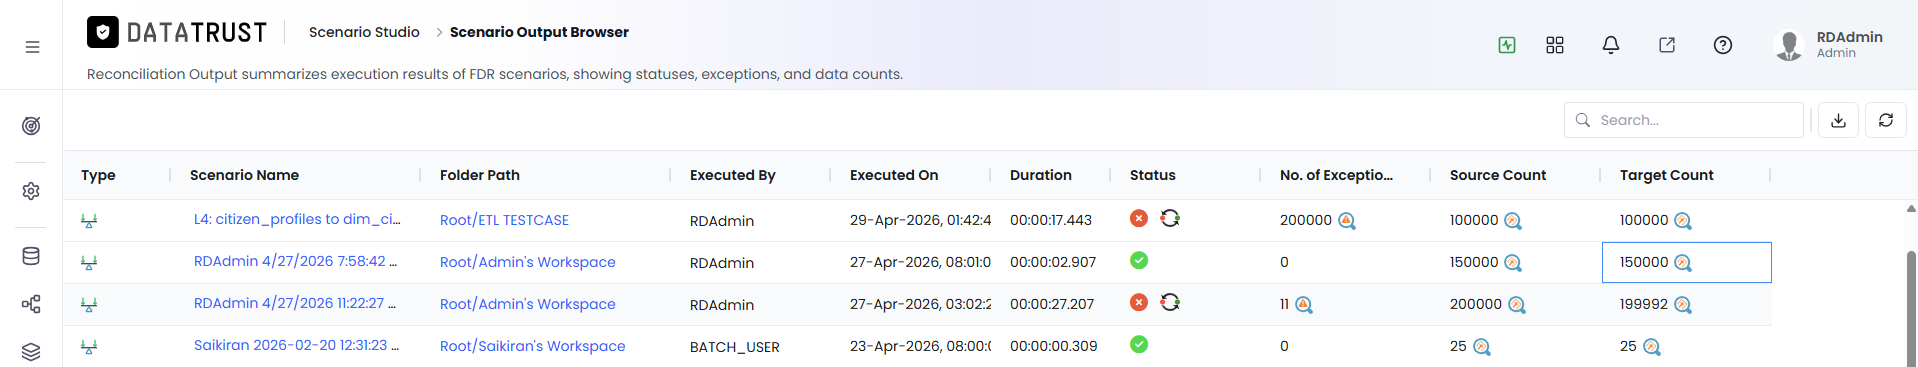Open RDAdmin 4/27/2026 7:58:42 scenario

pyautogui.click(x=295, y=261)
